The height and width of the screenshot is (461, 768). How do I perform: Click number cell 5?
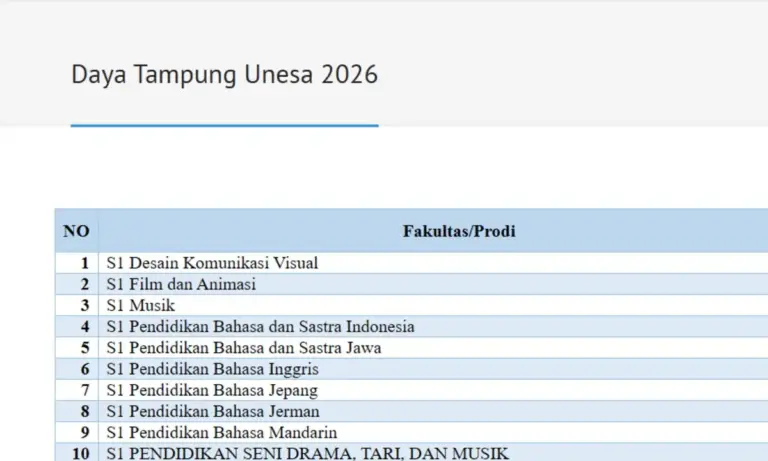77,348
